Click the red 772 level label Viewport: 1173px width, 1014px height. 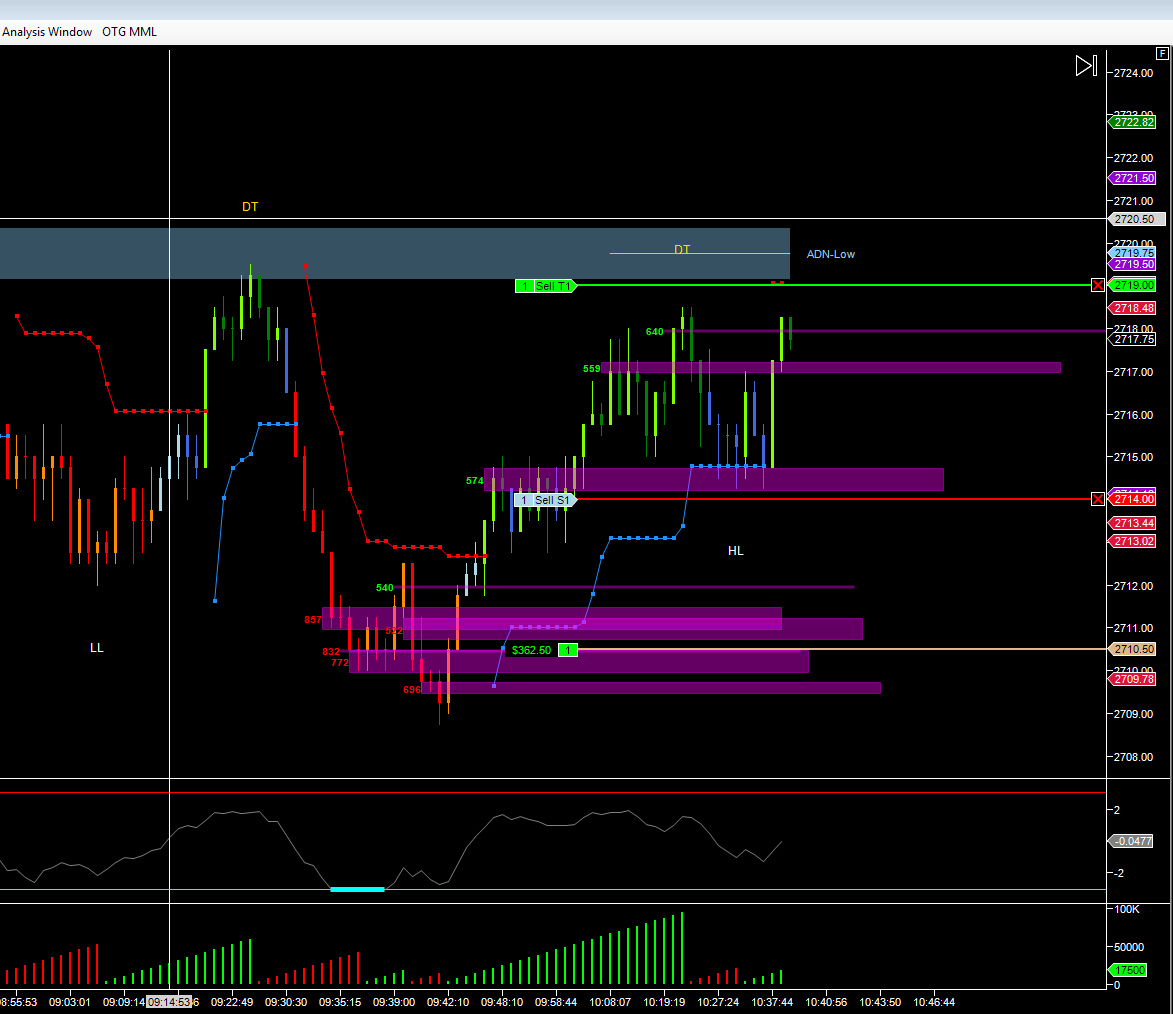(x=340, y=662)
